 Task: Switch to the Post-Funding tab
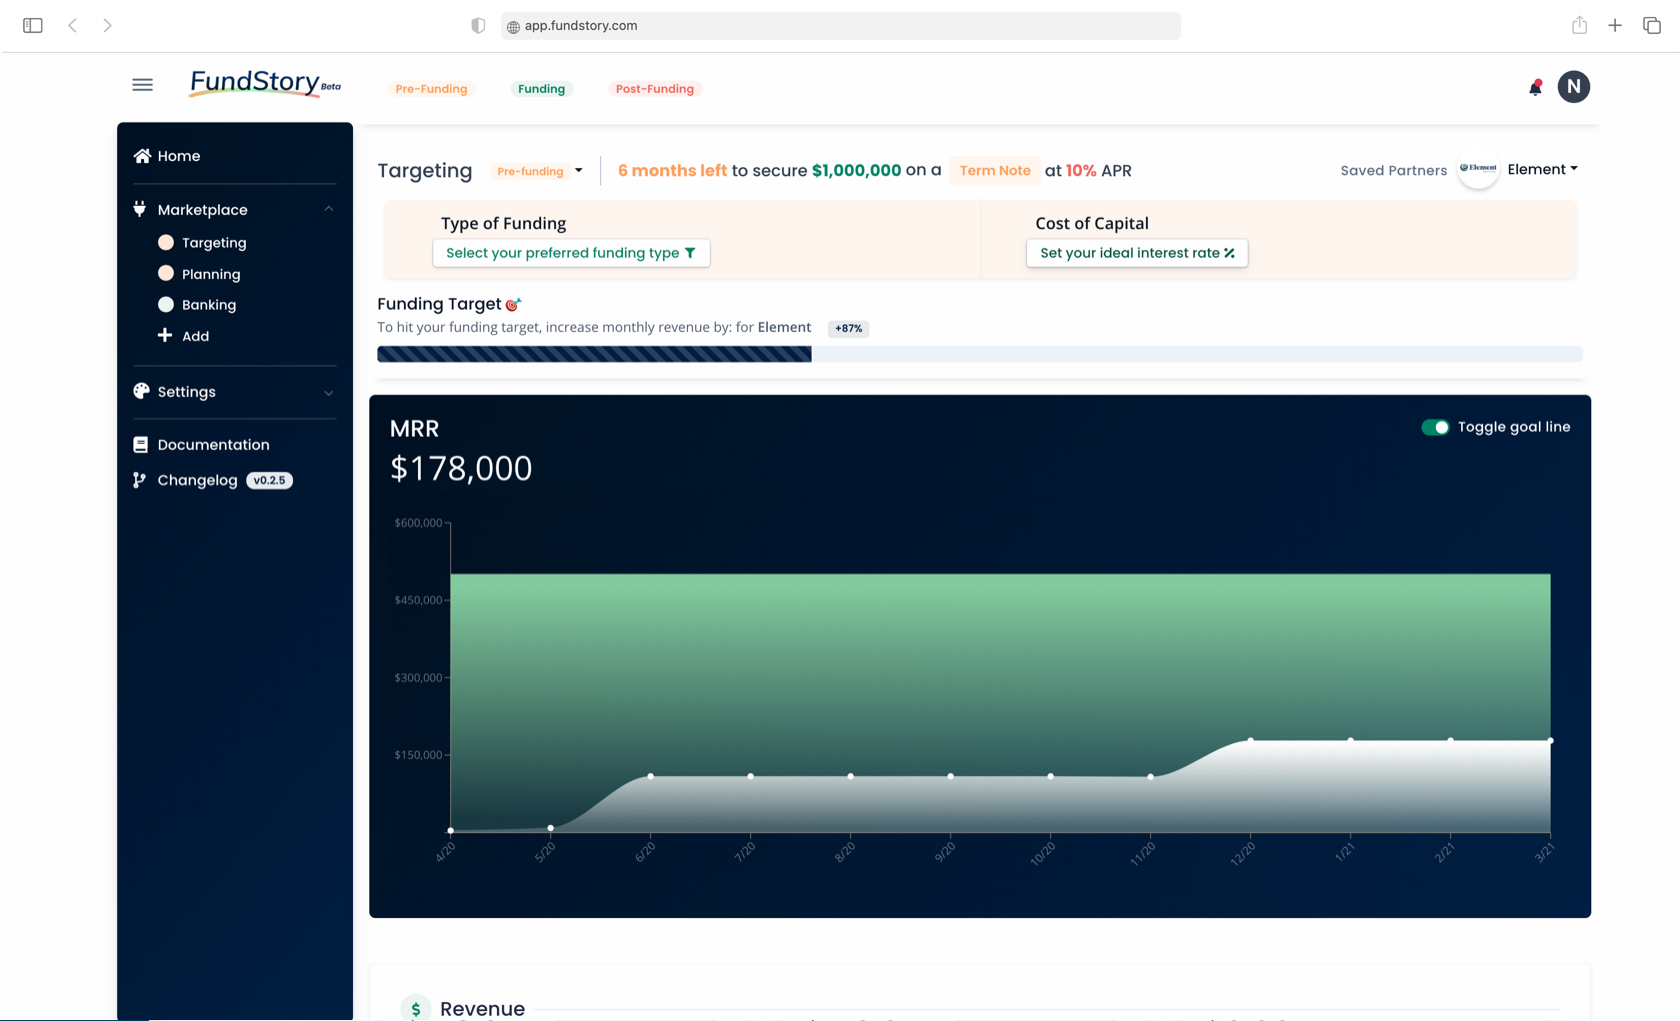(654, 89)
